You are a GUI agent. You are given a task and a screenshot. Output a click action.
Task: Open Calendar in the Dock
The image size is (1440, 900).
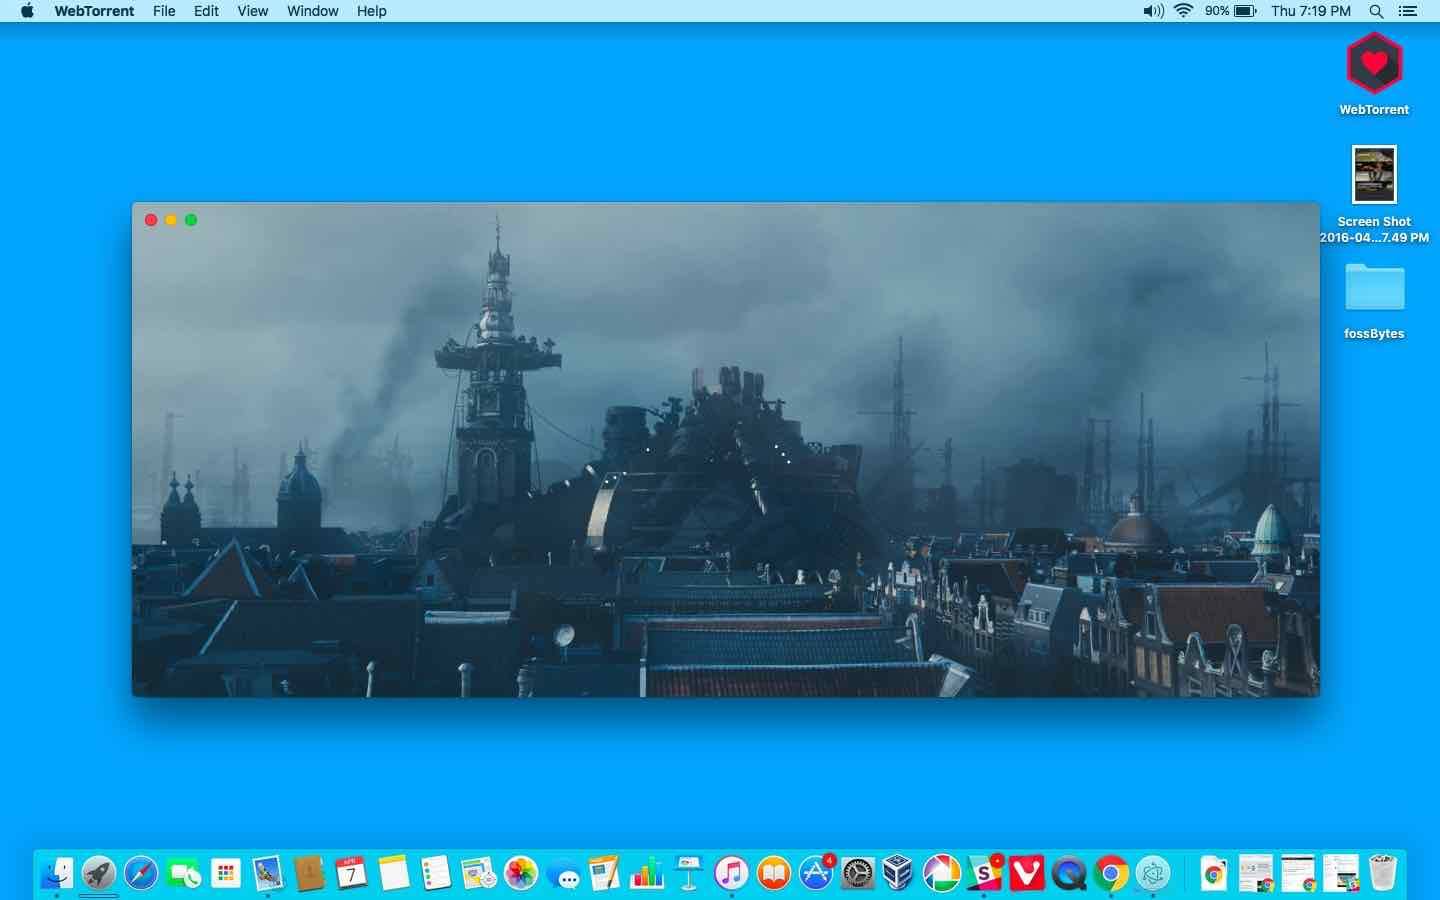[352, 873]
